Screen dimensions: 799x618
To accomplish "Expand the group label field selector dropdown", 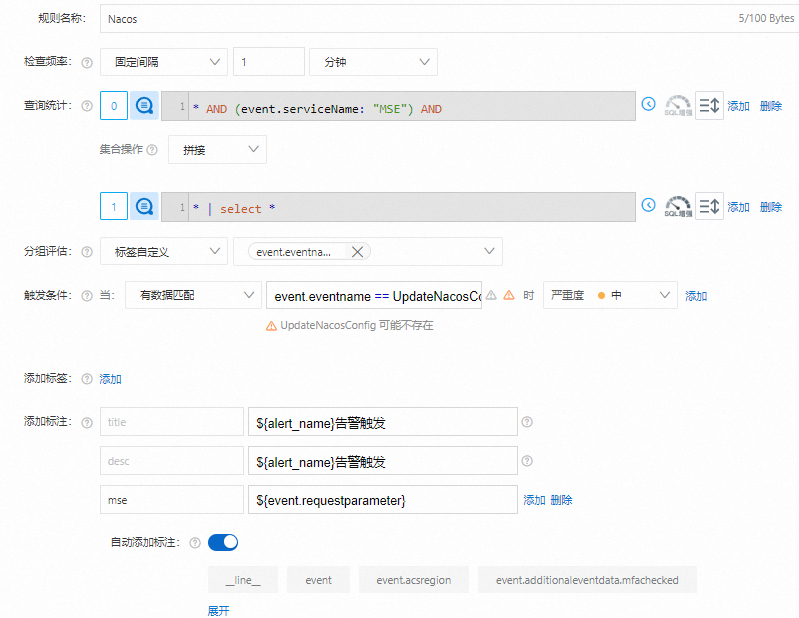I will coord(489,251).
